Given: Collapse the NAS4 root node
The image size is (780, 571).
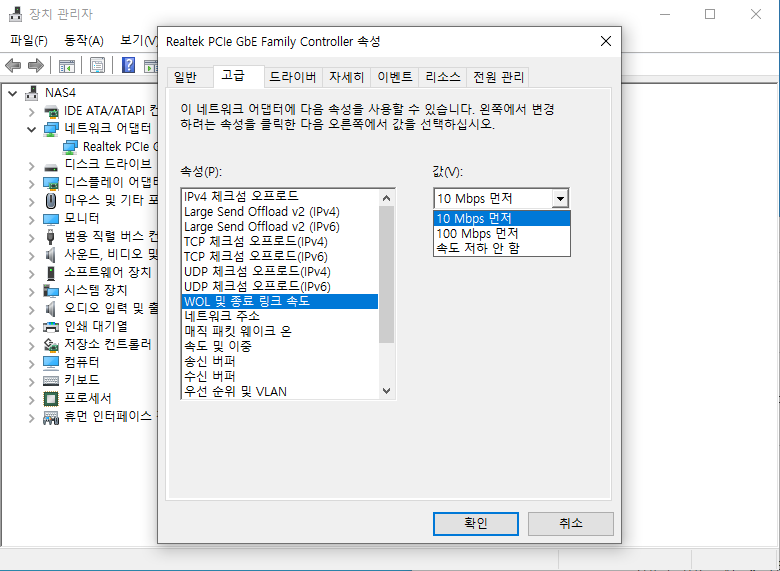Looking at the screenshot, I should [x=13, y=93].
